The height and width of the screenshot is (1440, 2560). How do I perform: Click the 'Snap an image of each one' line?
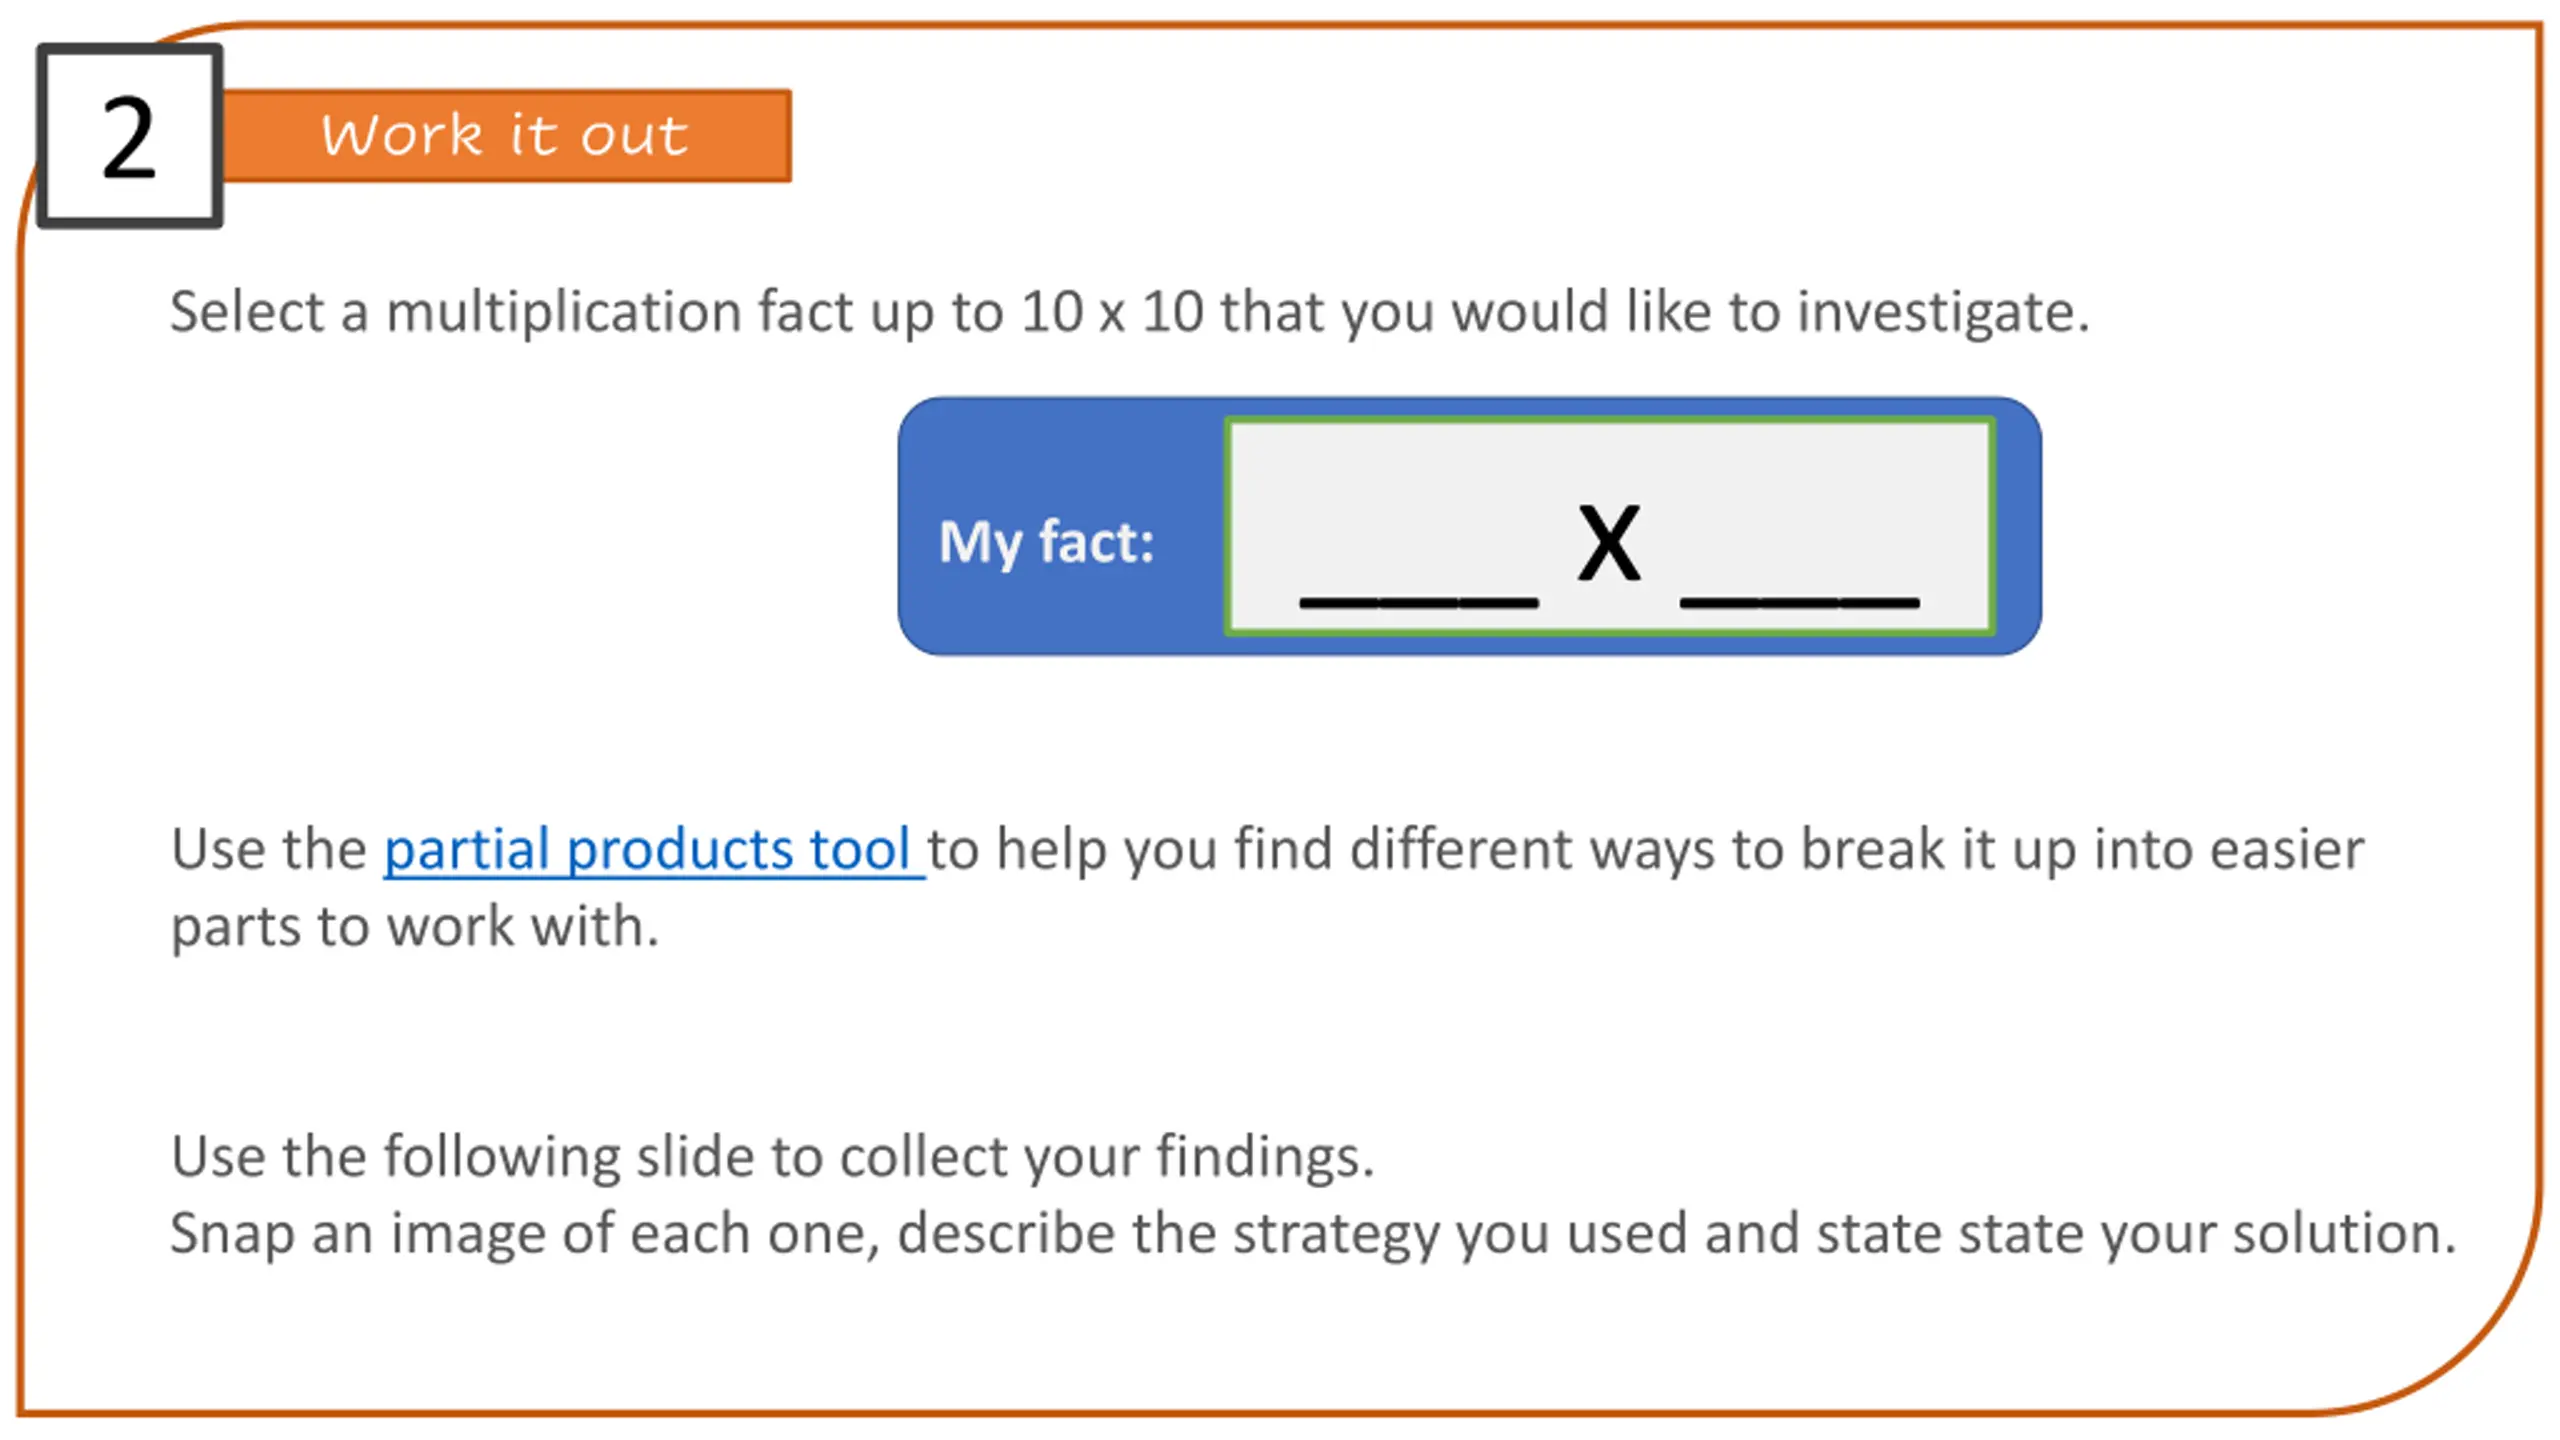(1313, 1234)
